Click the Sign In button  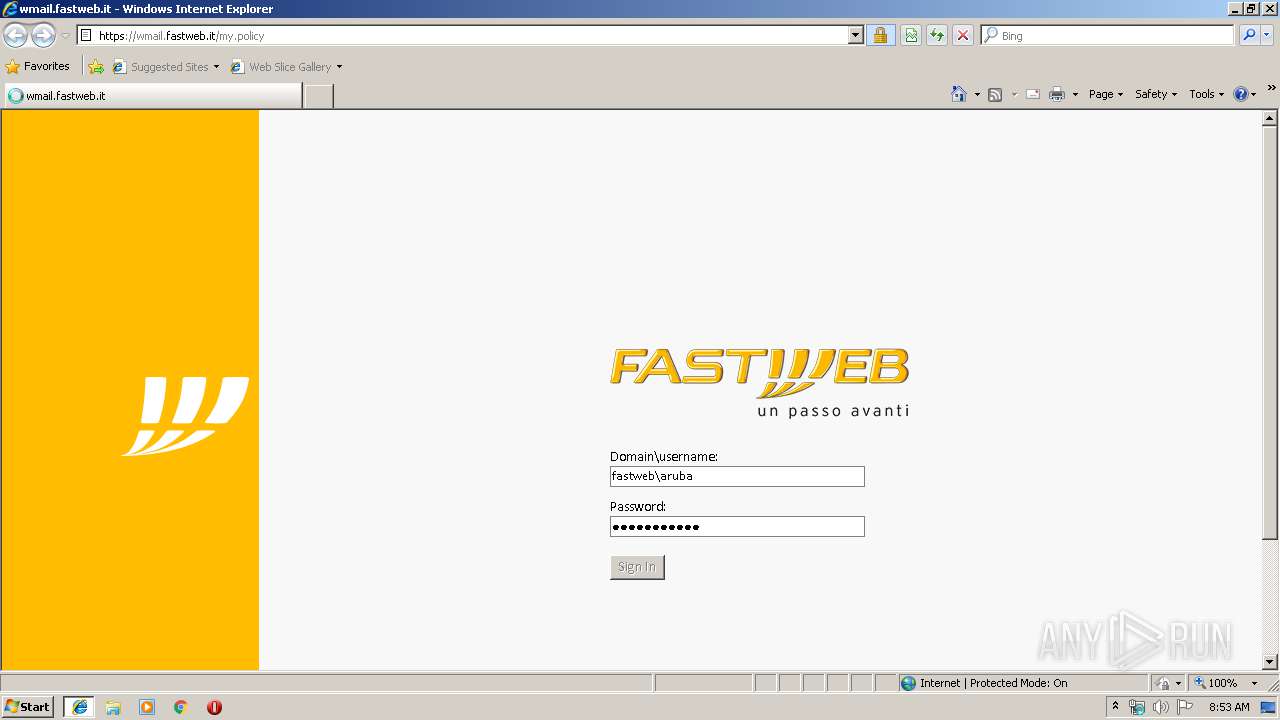click(x=637, y=567)
